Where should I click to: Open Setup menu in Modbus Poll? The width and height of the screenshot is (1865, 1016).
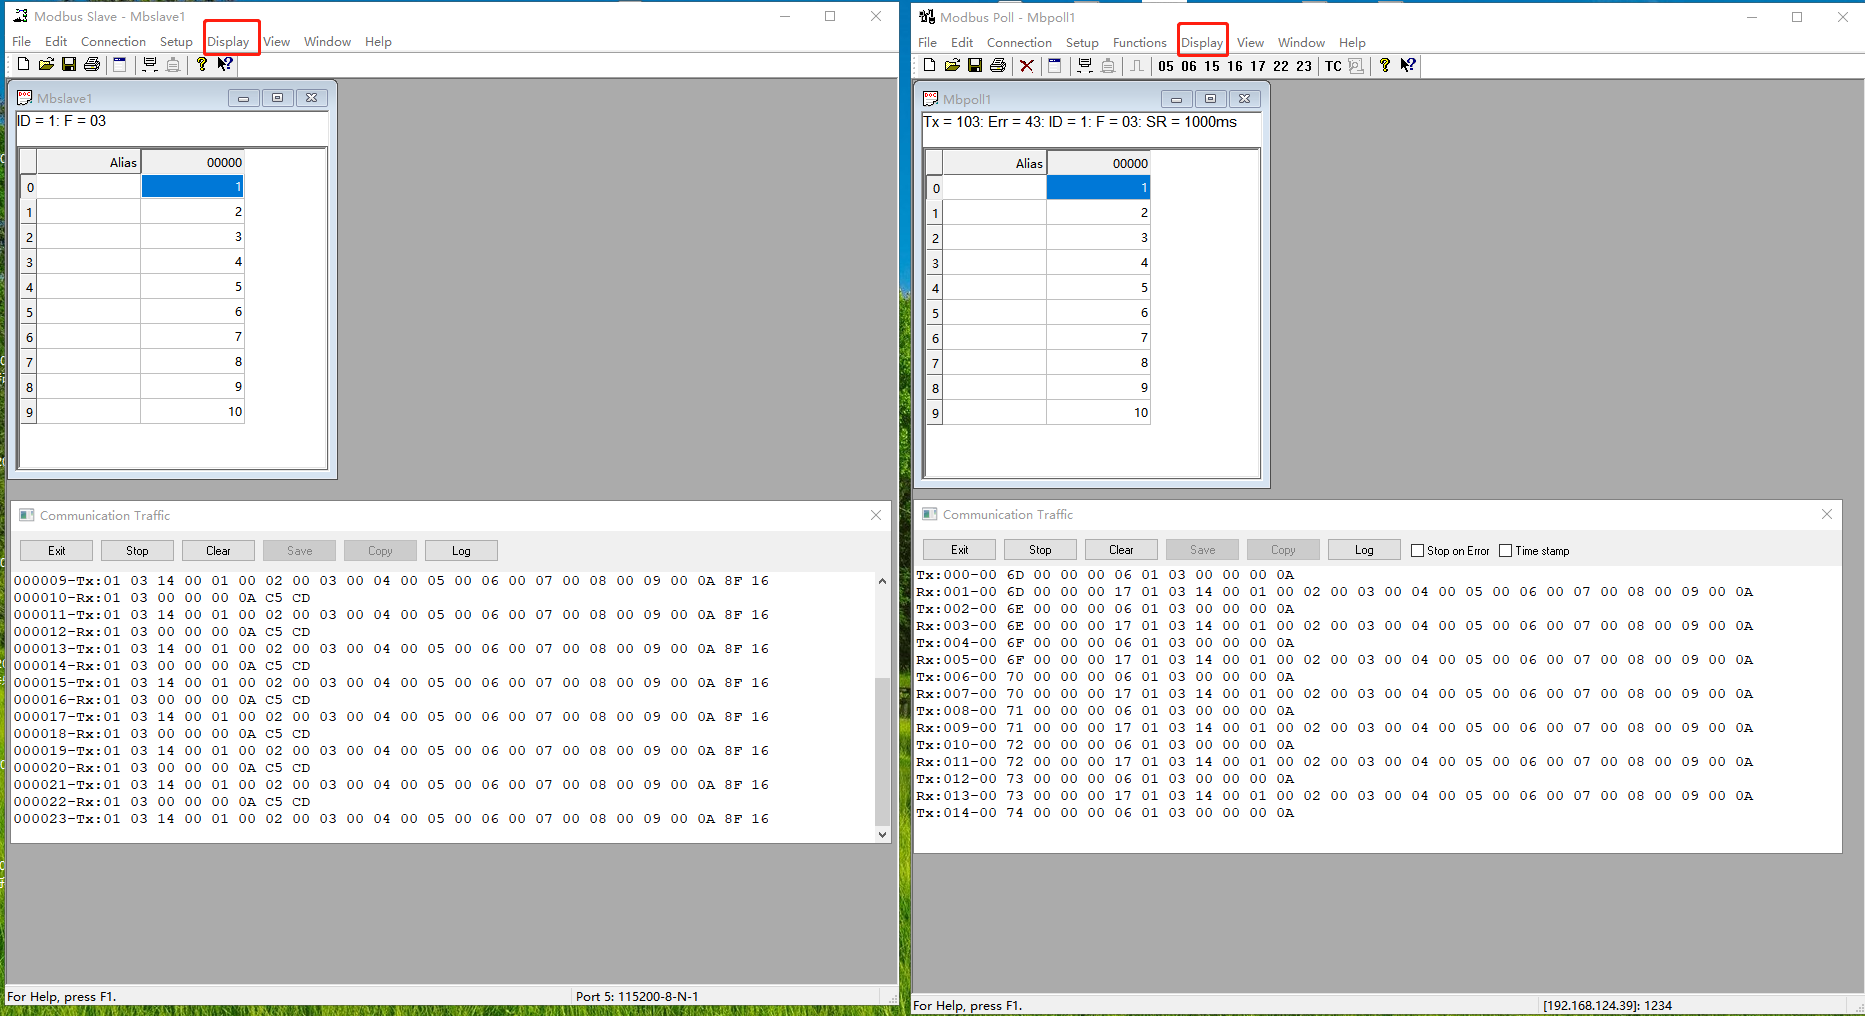(x=1082, y=43)
